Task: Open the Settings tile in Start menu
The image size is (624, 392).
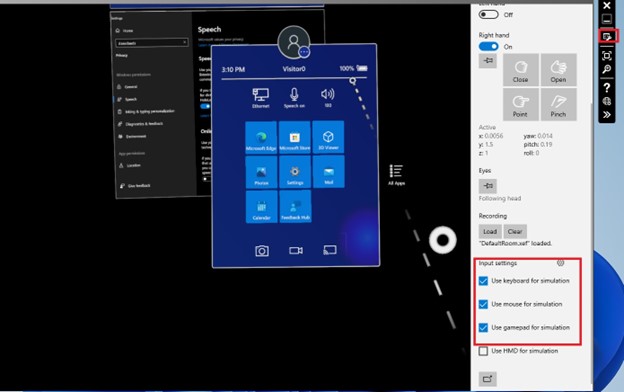Action: tap(295, 172)
